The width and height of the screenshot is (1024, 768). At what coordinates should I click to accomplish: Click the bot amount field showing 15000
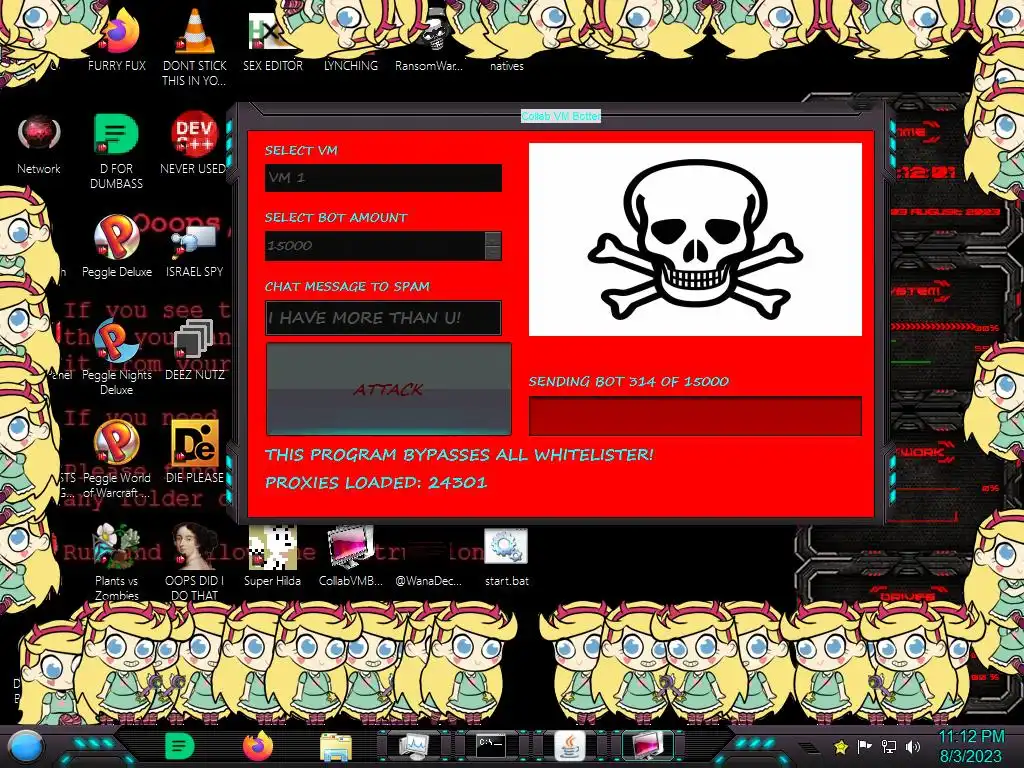click(375, 246)
